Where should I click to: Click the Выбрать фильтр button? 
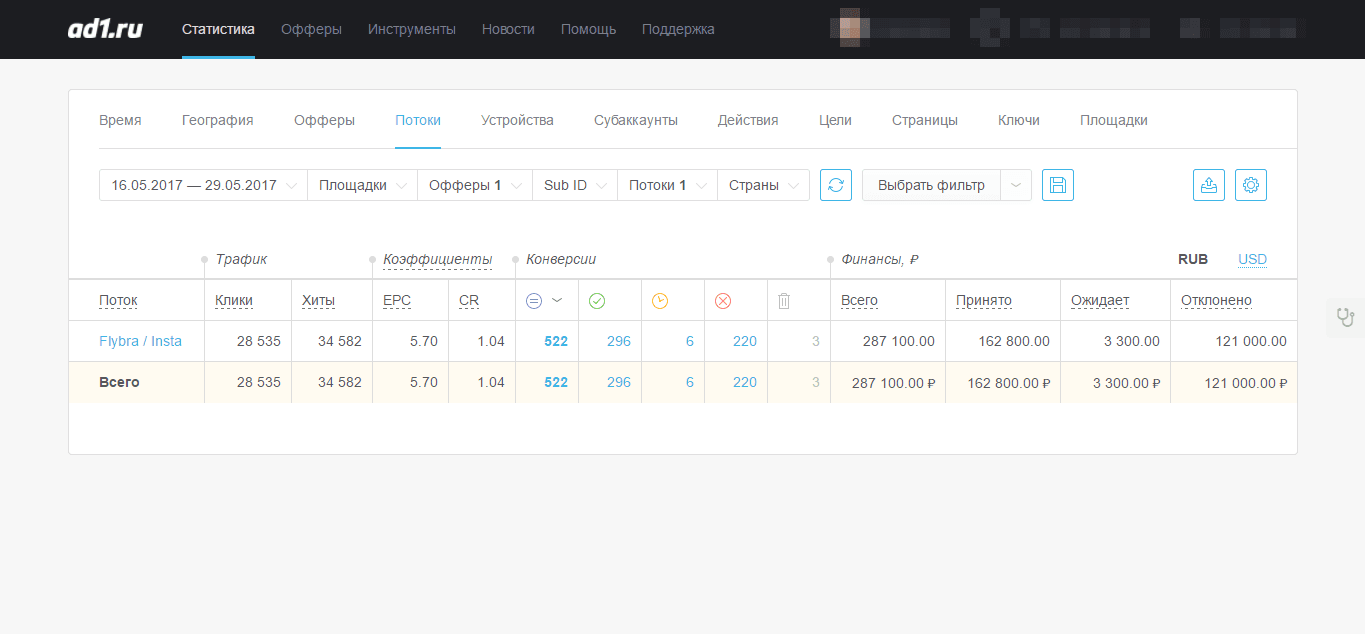(932, 184)
